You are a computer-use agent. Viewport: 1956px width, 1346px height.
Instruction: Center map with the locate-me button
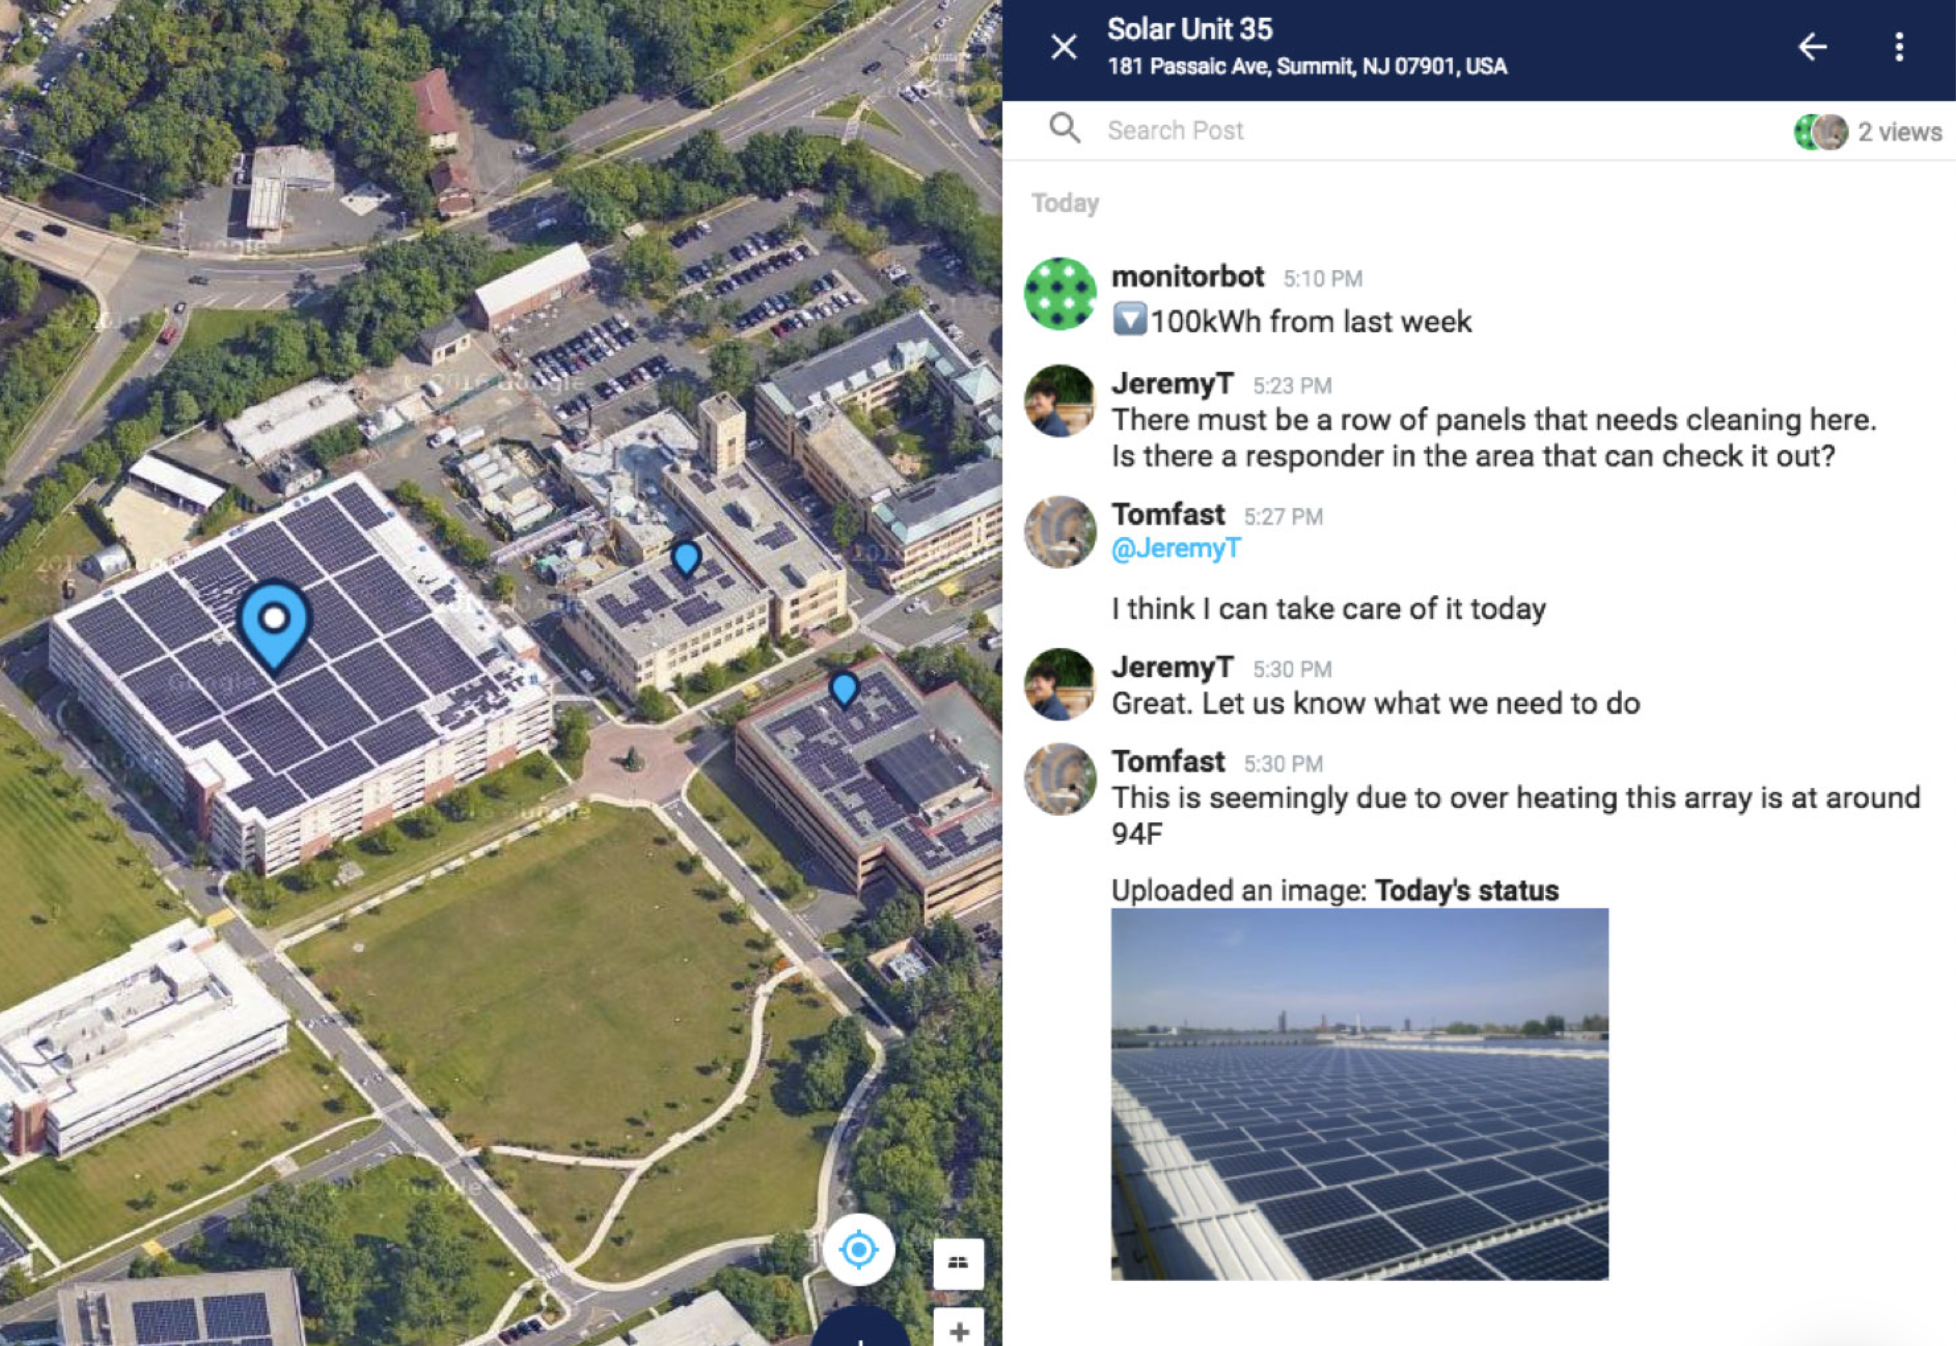click(858, 1249)
